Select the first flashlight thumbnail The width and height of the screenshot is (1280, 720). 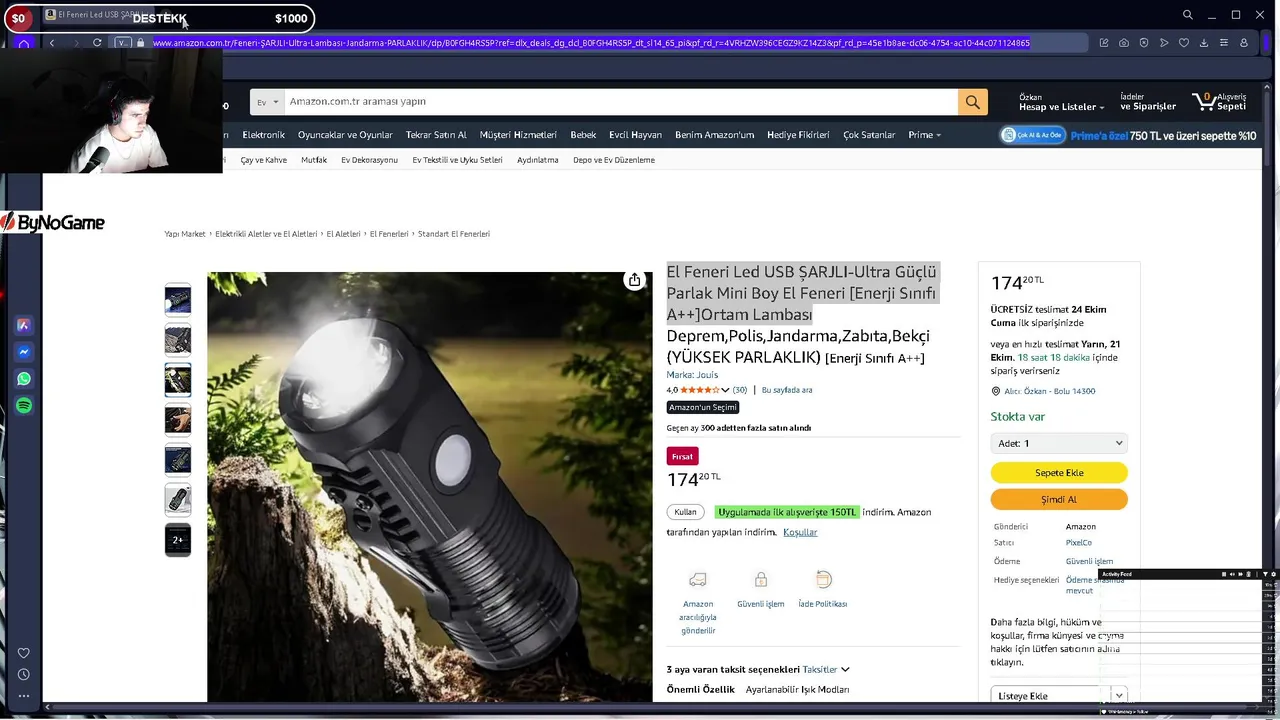(178, 300)
